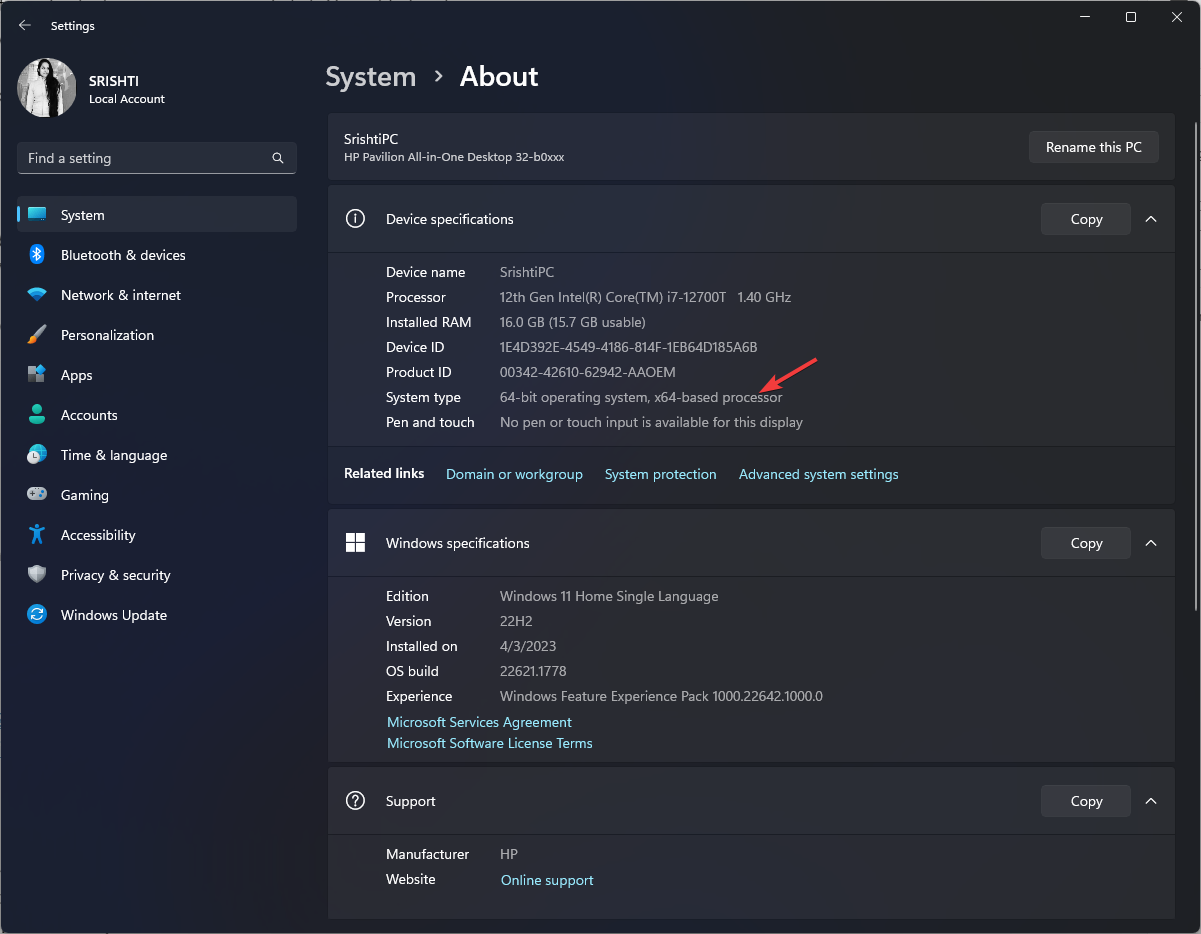Collapse the Windows specifications section
This screenshot has width=1201, height=934.
point(1150,542)
